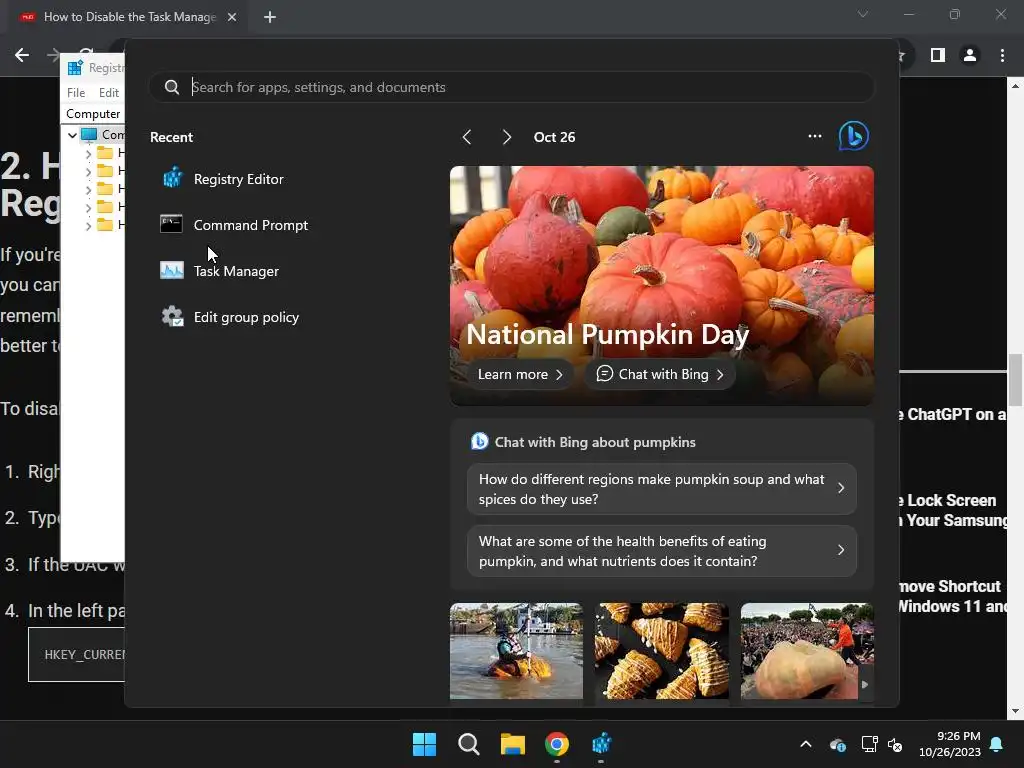Screen dimensions: 1024x768
Task: Open a new Chrome tab
Action: click(x=270, y=17)
